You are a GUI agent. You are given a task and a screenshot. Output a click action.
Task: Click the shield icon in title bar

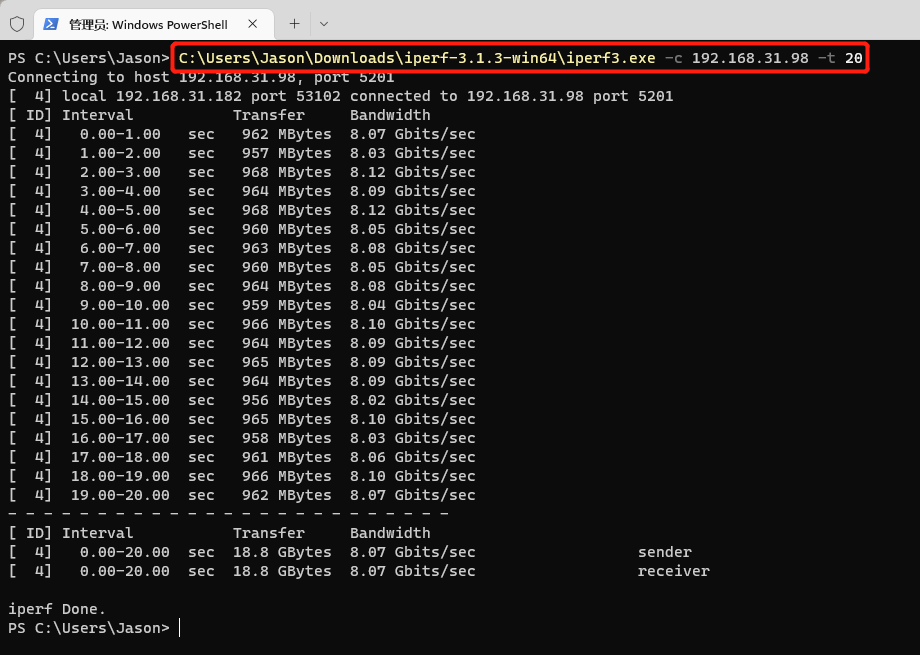click(x=17, y=23)
